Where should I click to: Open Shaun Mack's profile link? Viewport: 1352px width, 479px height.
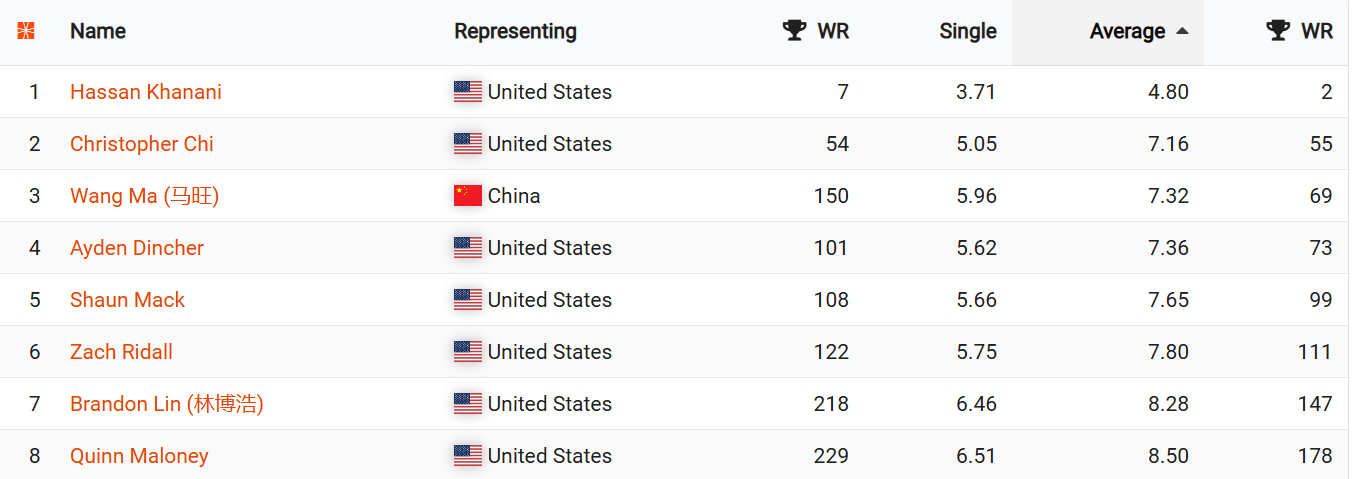click(127, 300)
